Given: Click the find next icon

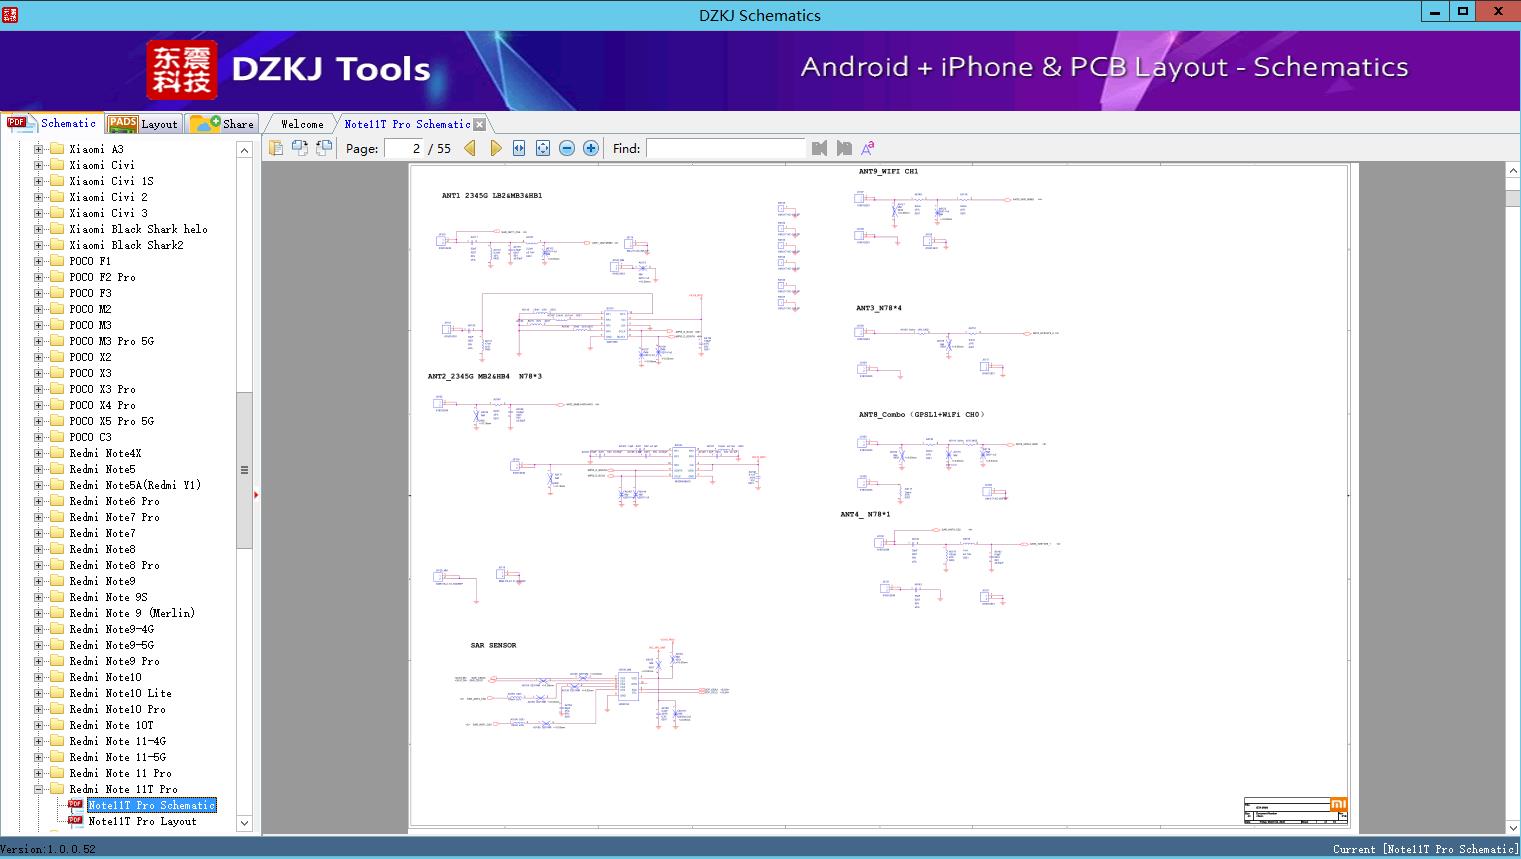Looking at the screenshot, I should click(x=844, y=148).
